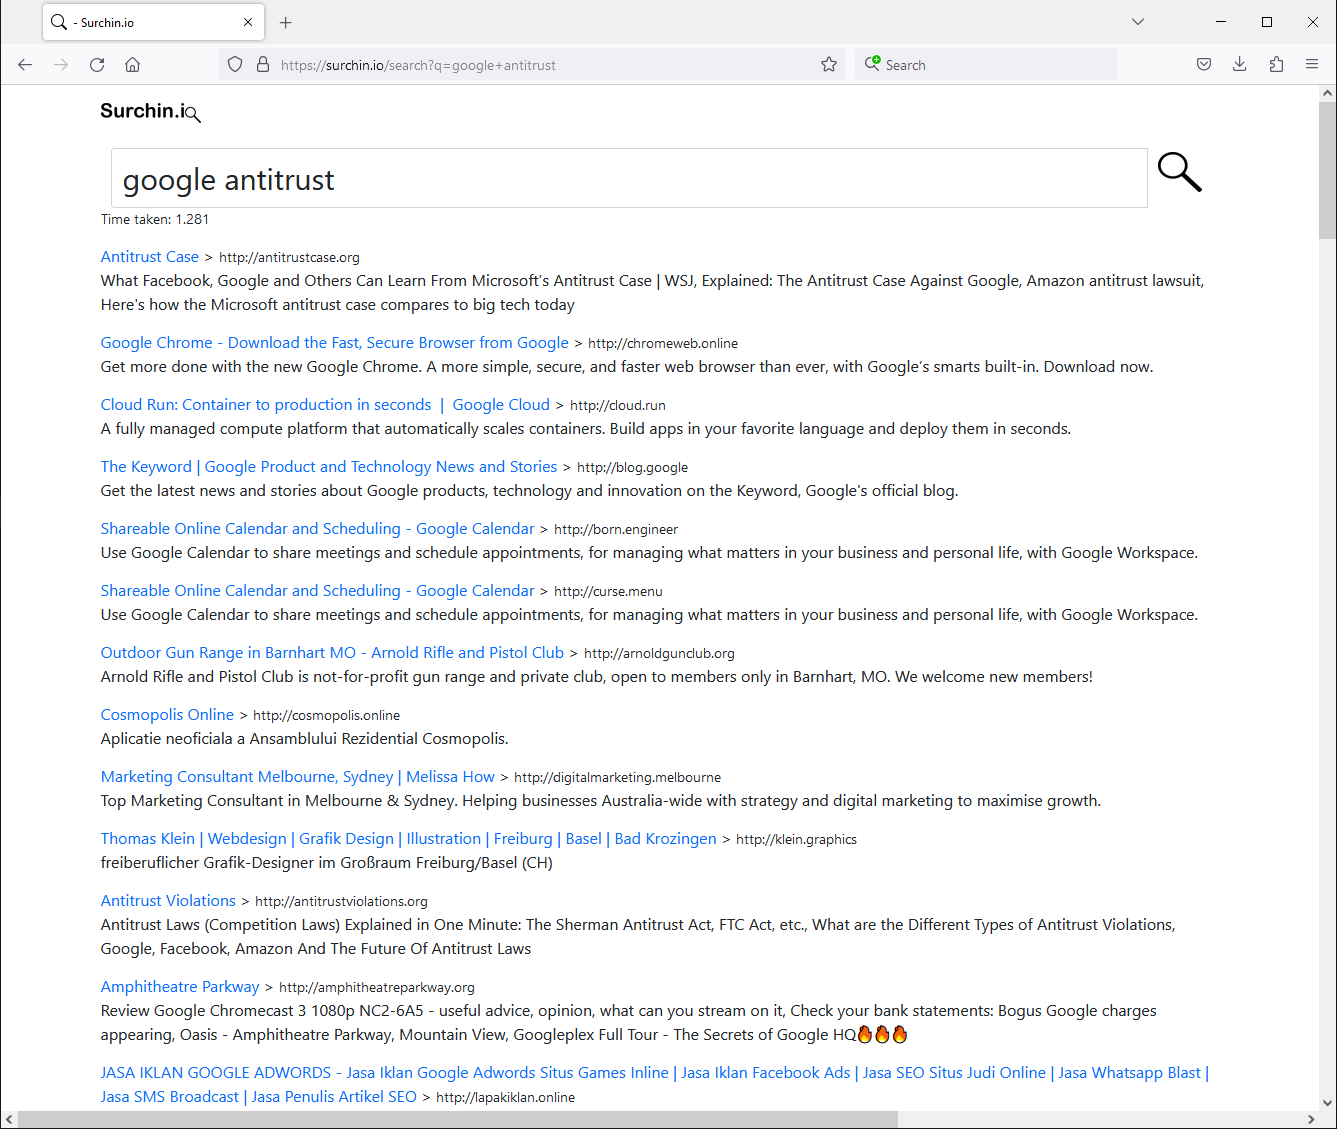
Task: Click the large magnifying glass search button
Action: coord(1179,172)
